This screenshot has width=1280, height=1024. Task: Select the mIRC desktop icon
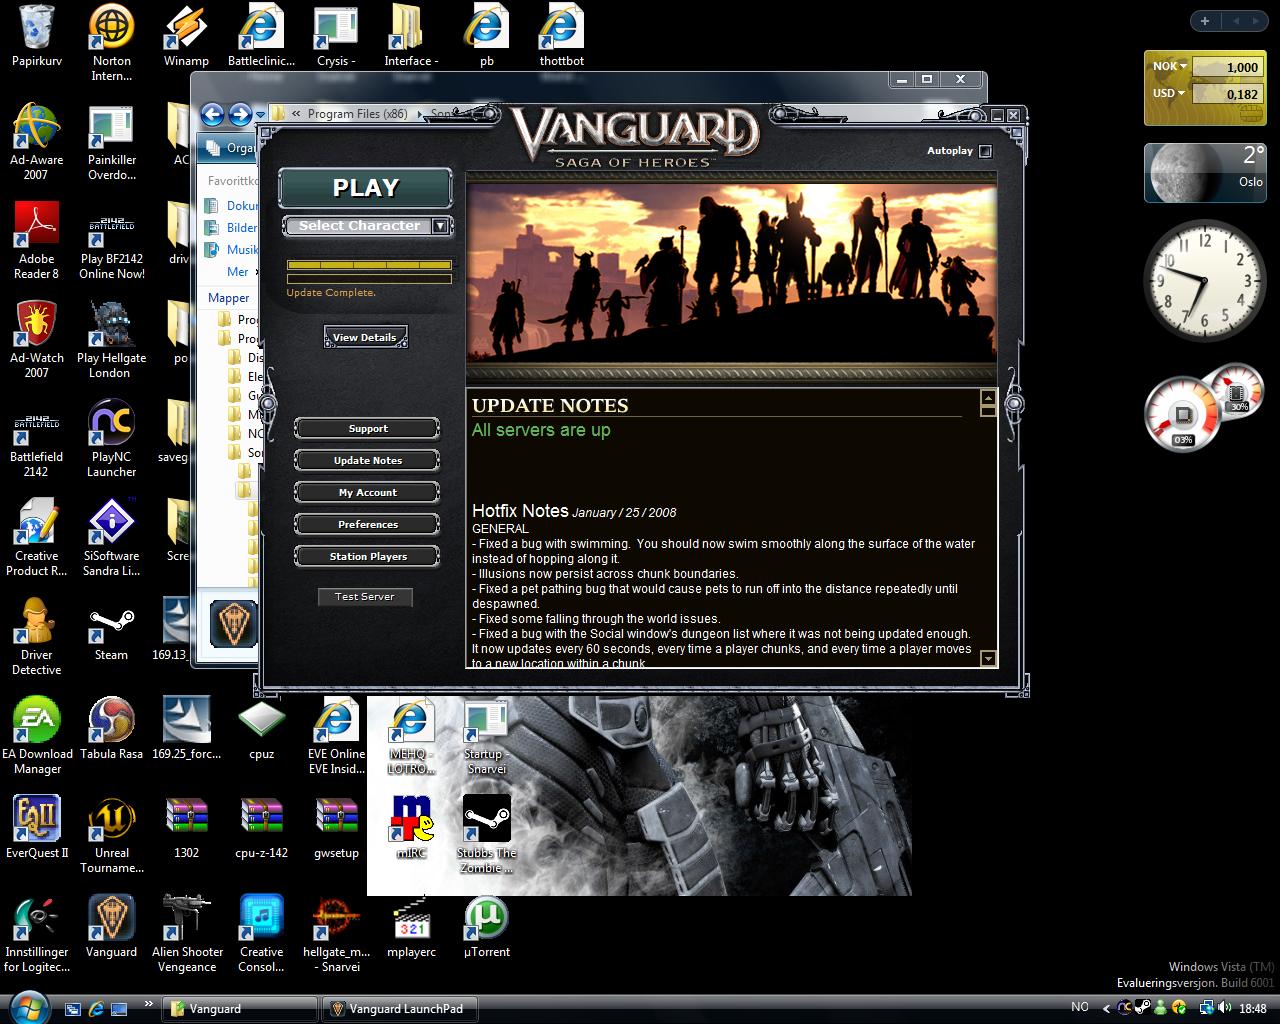(x=411, y=829)
